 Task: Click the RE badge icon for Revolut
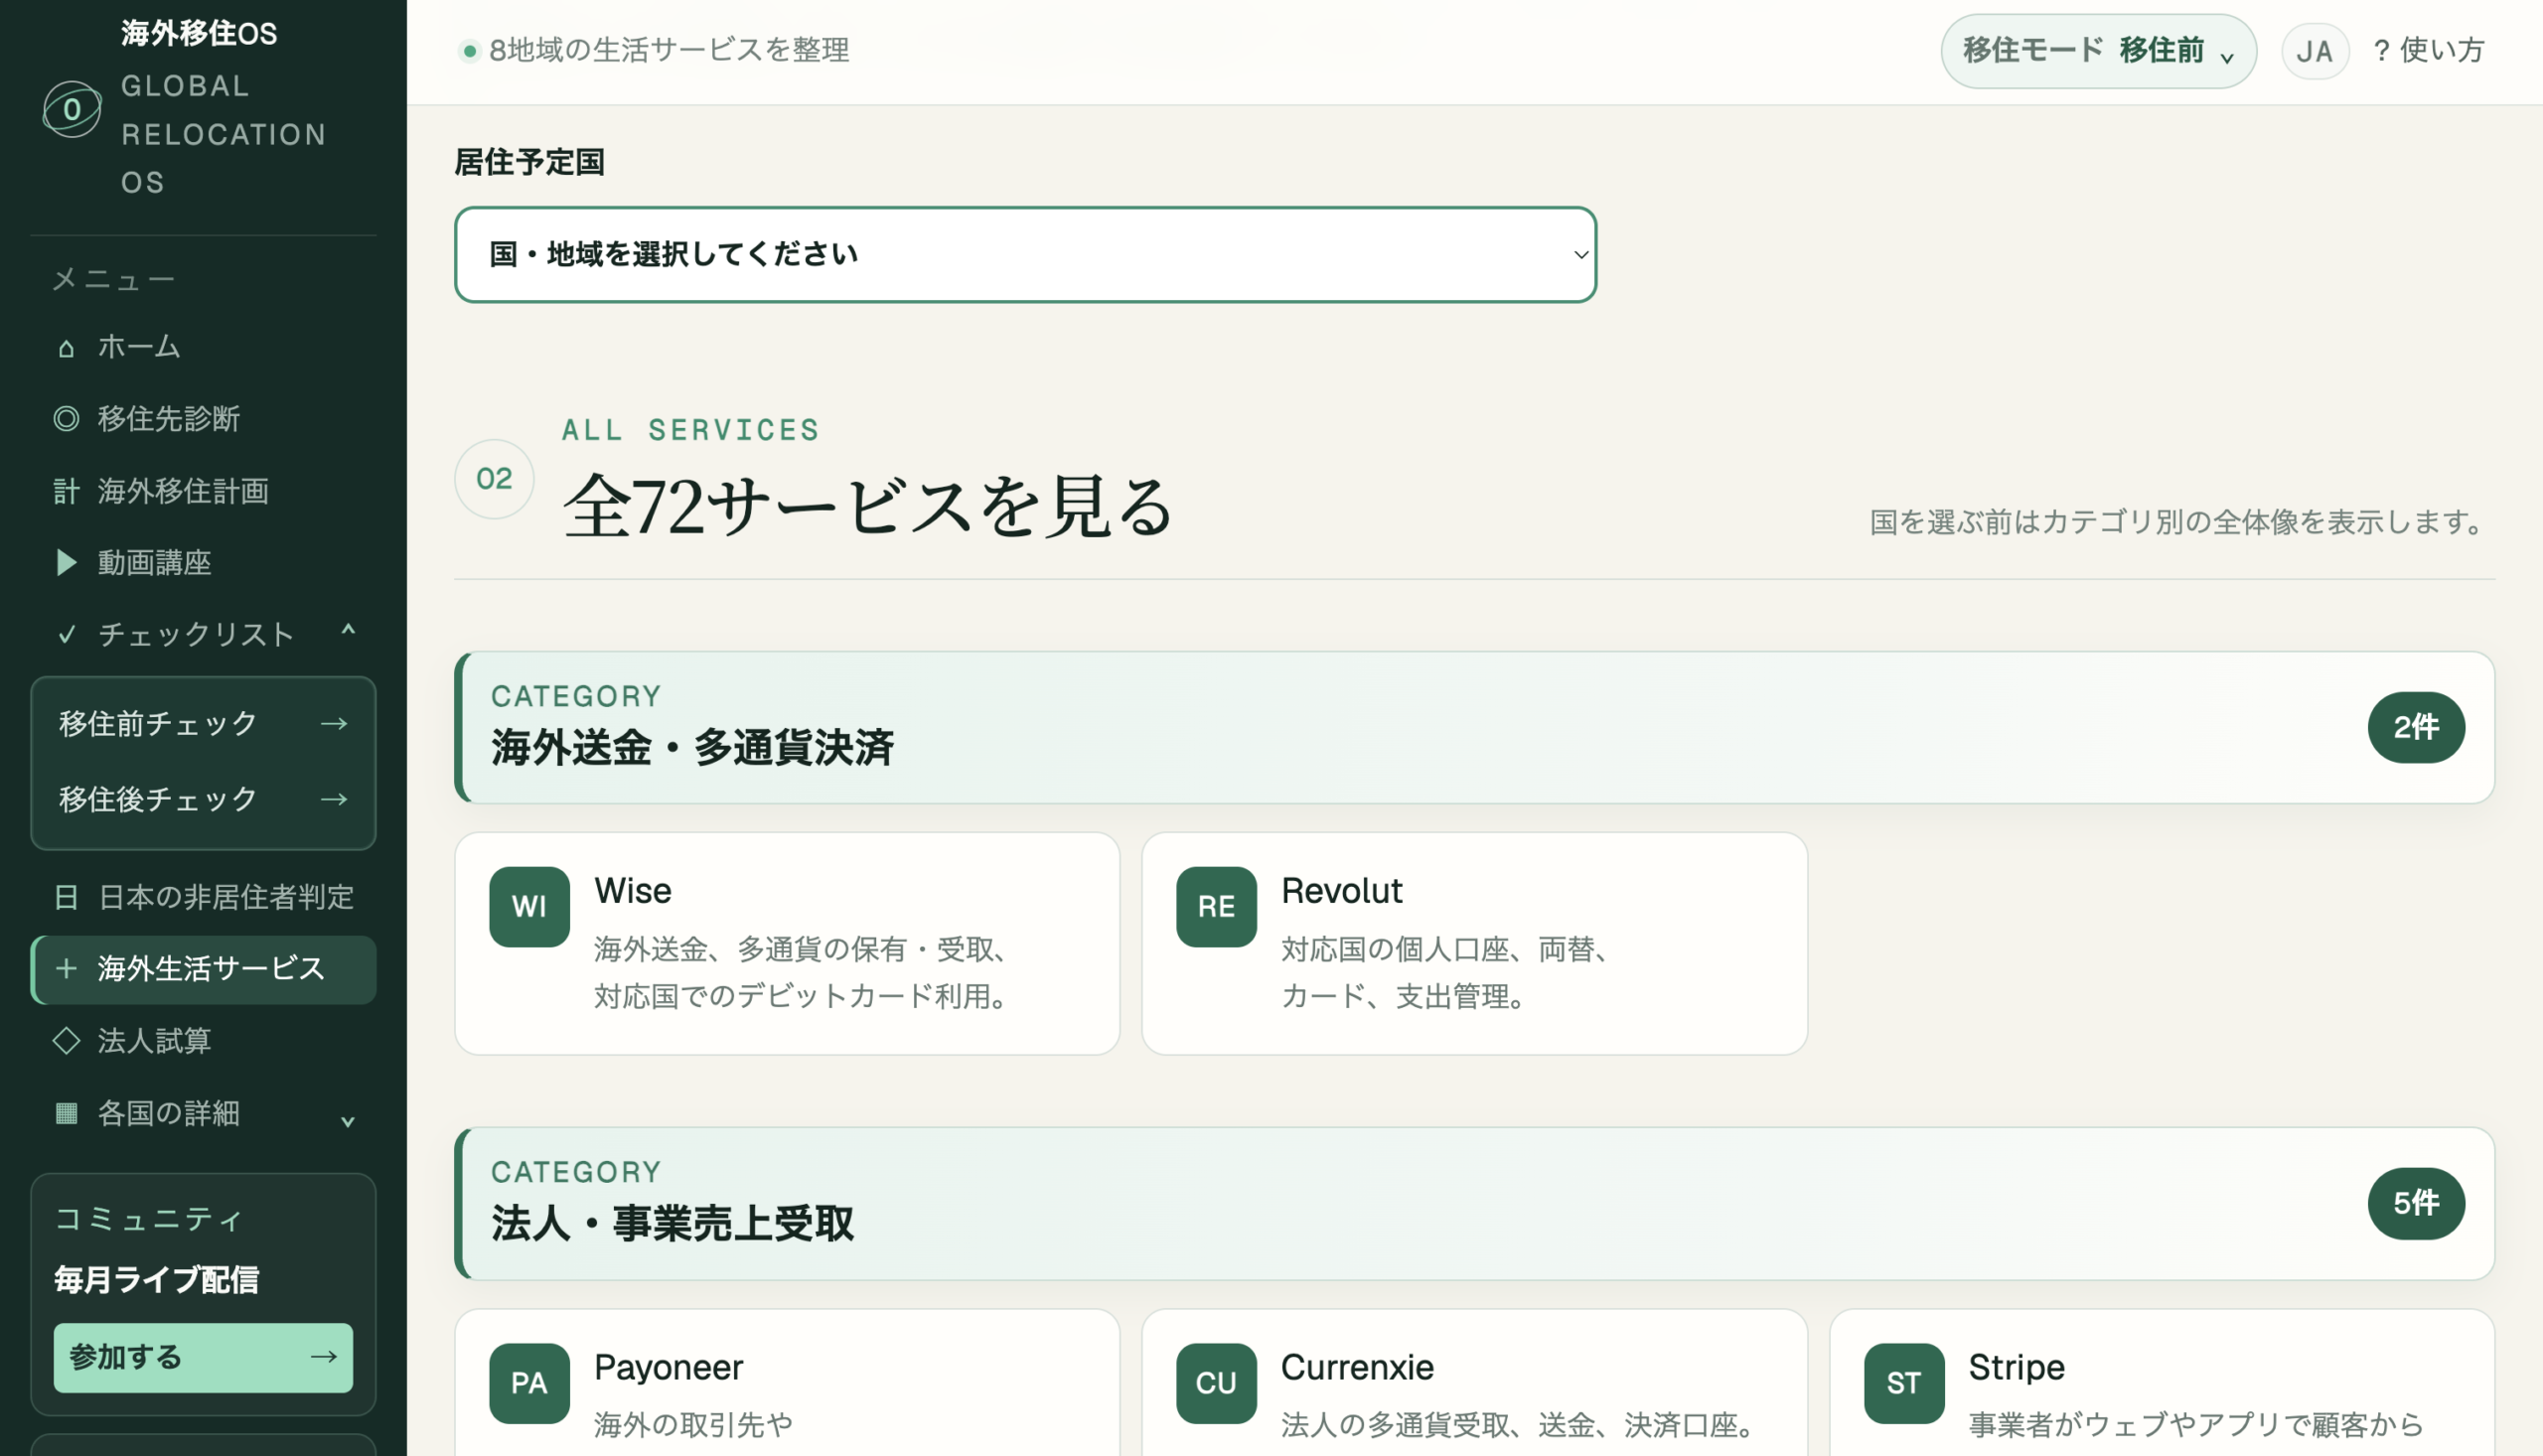1216,907
